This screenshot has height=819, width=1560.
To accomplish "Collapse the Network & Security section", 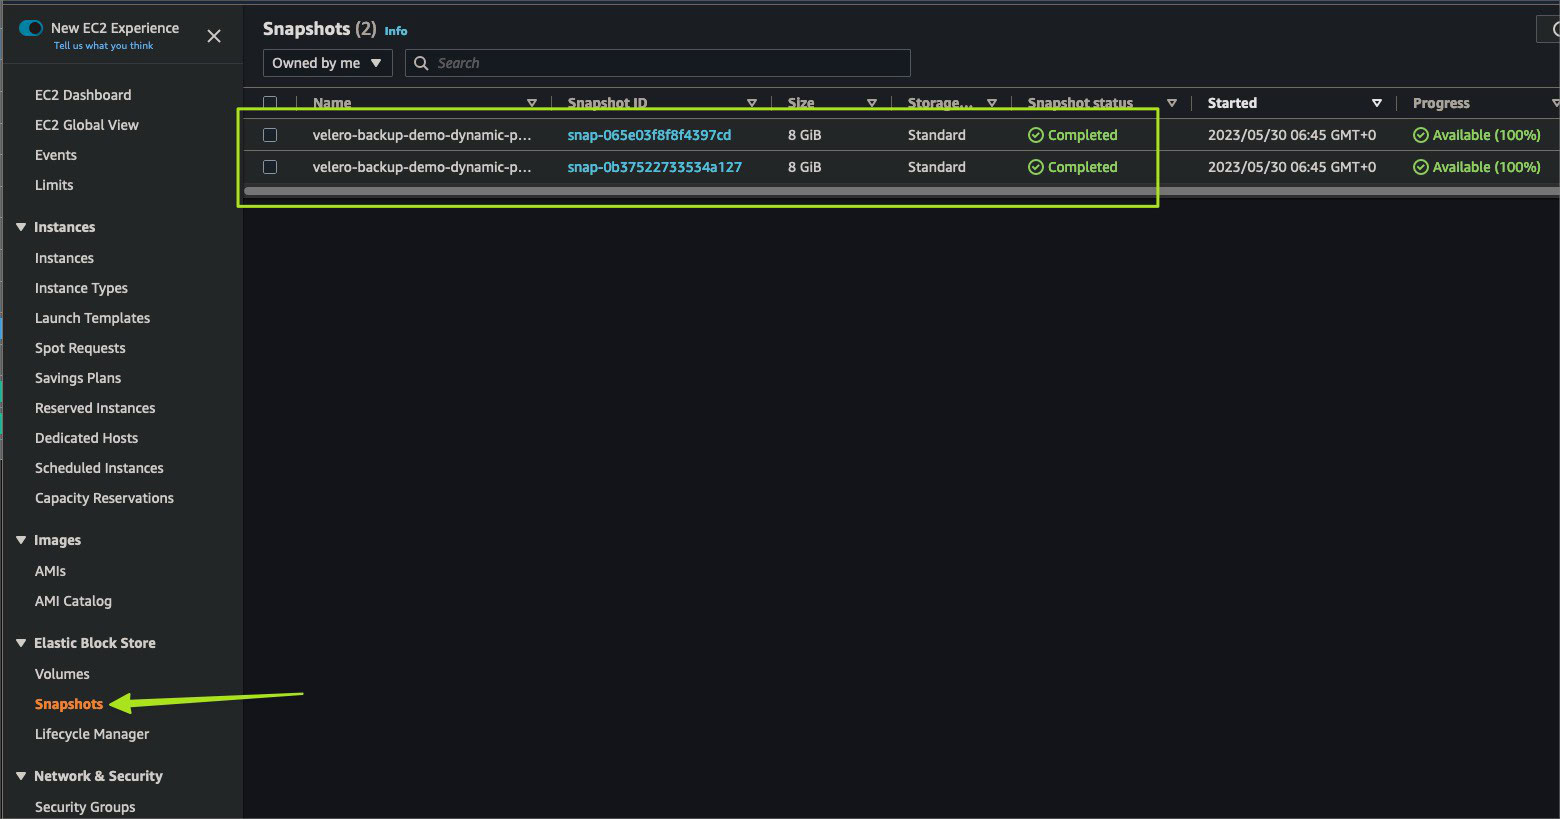I will click(x=21, y=776).
